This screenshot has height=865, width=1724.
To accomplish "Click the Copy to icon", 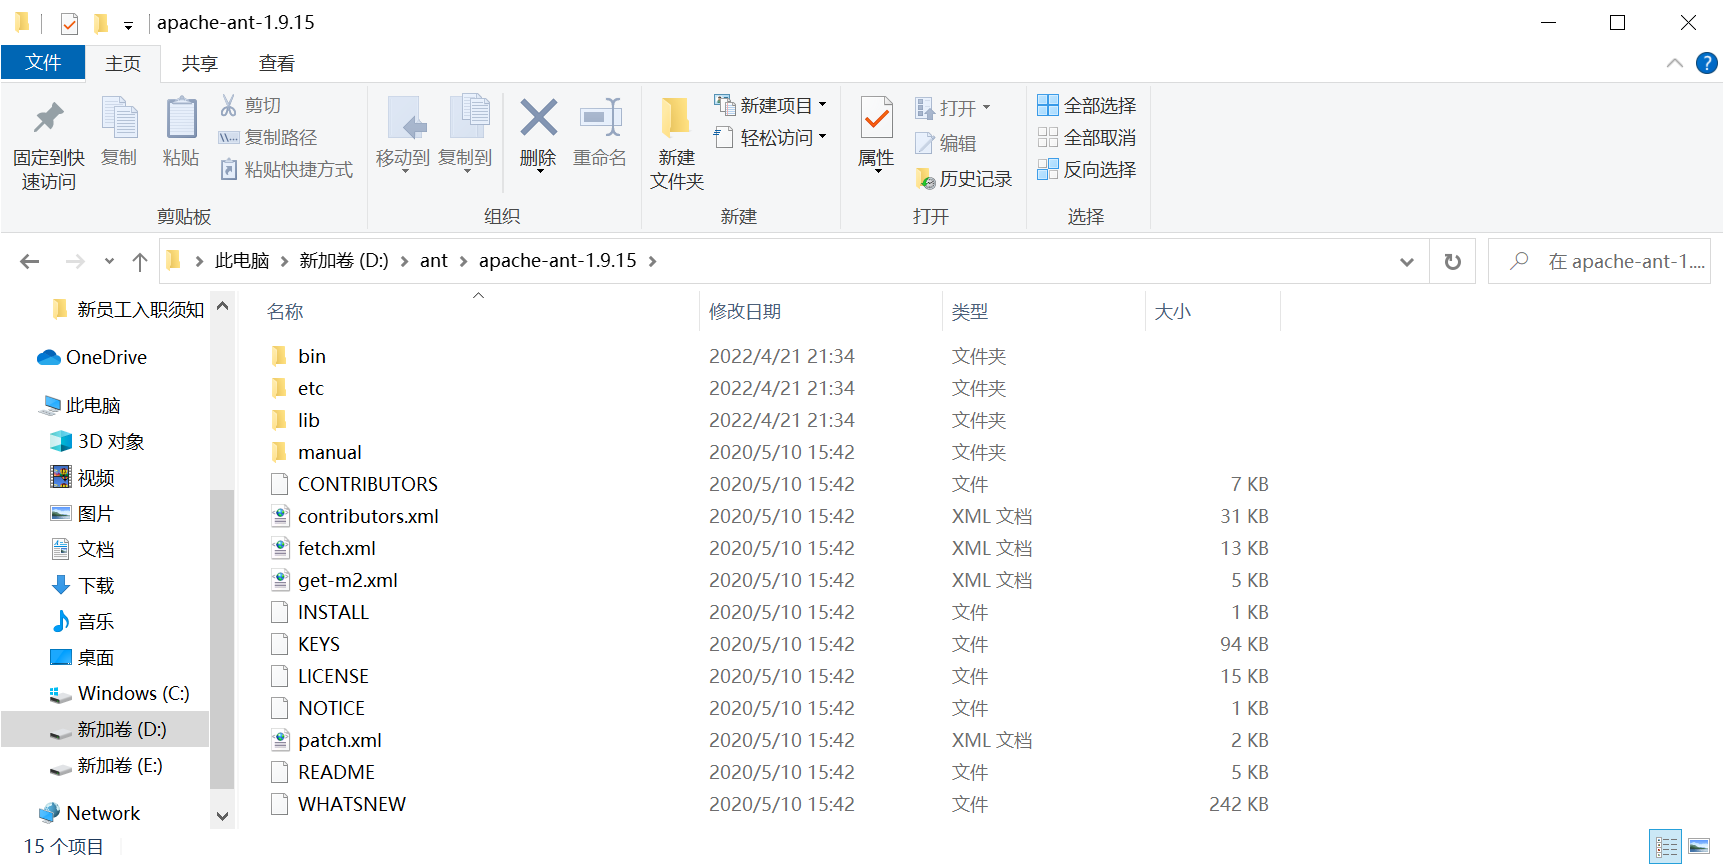I will [x=468, y=118].
